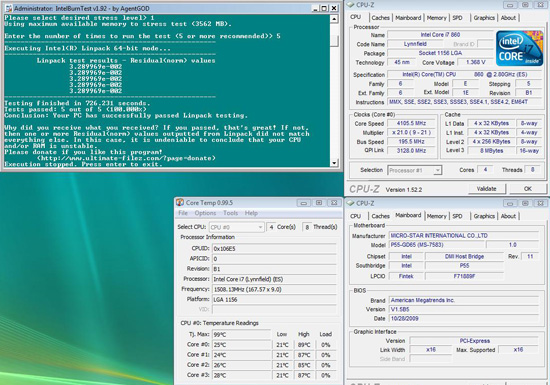Open SPD tab in lower CPU-Z window
This screenshot has width=550, height=385.
coord(457,216)
